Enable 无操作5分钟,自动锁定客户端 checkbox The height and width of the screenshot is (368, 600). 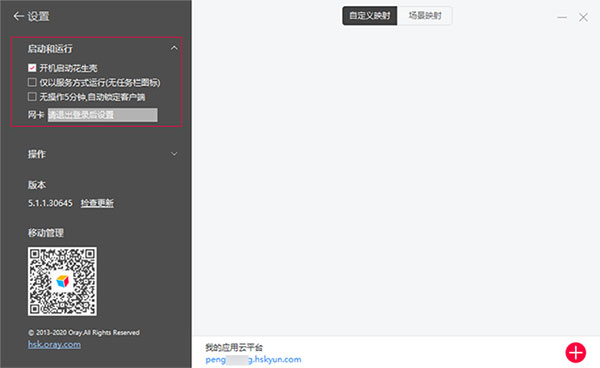coord(32,97)
